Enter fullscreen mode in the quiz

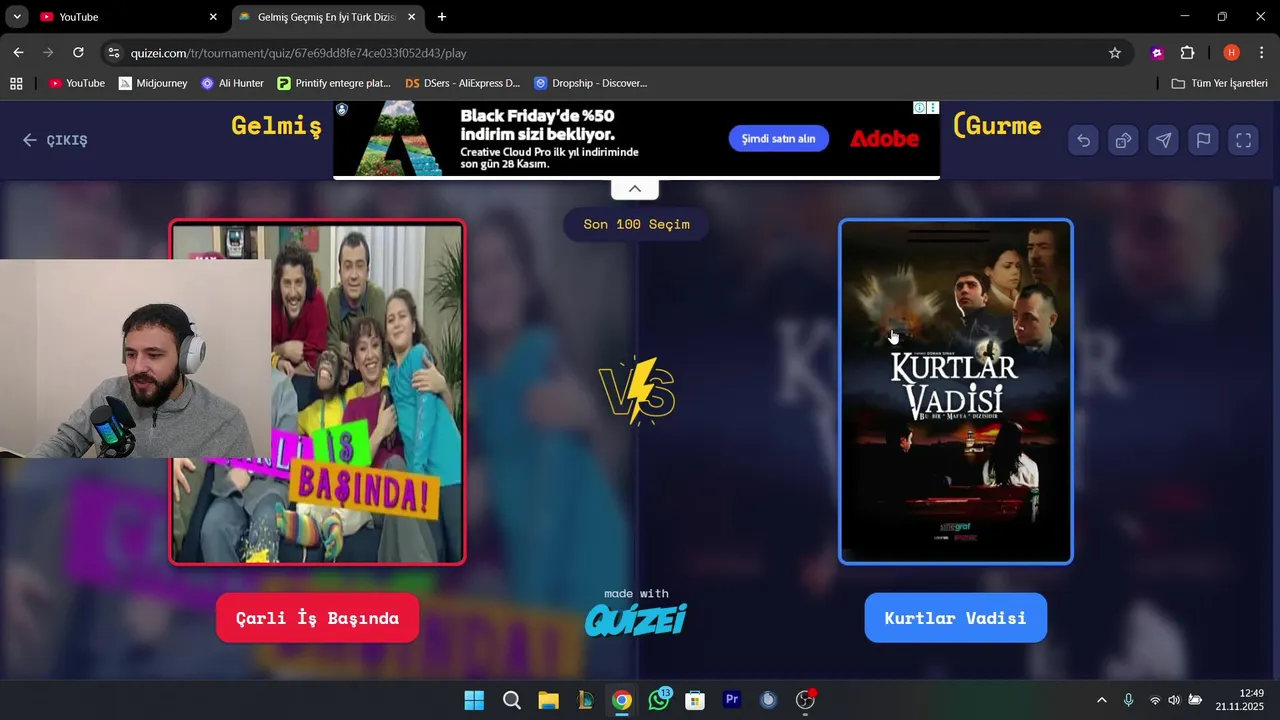[x=1243, y=141]
